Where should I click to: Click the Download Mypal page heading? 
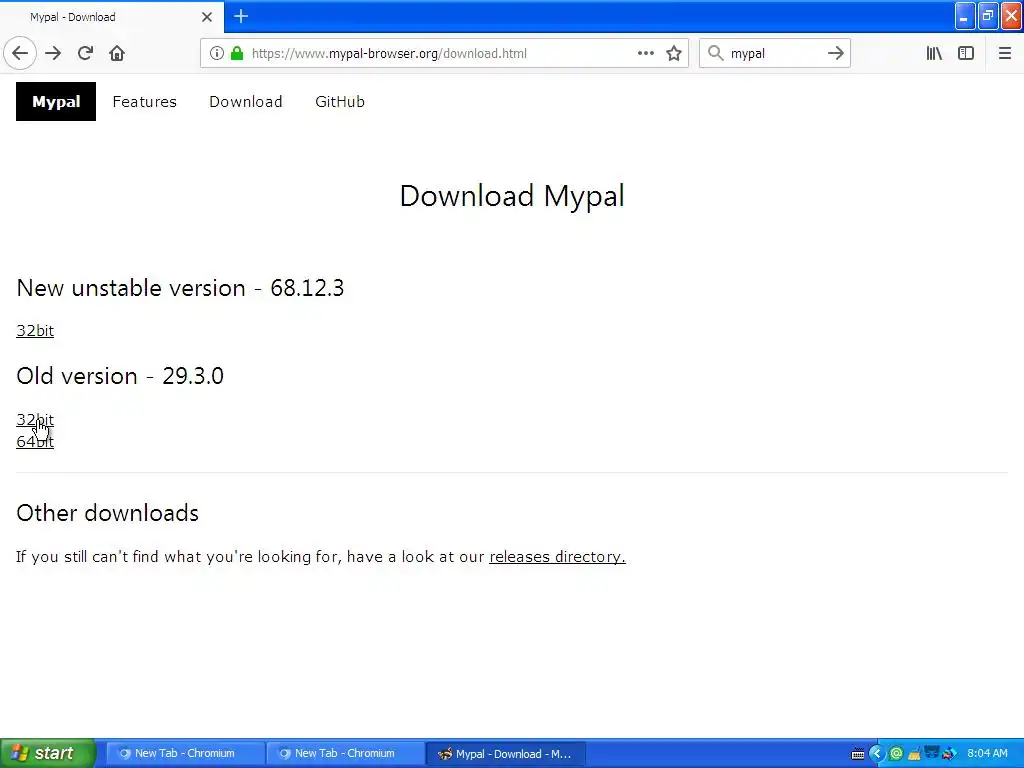(x=512, y=196)
